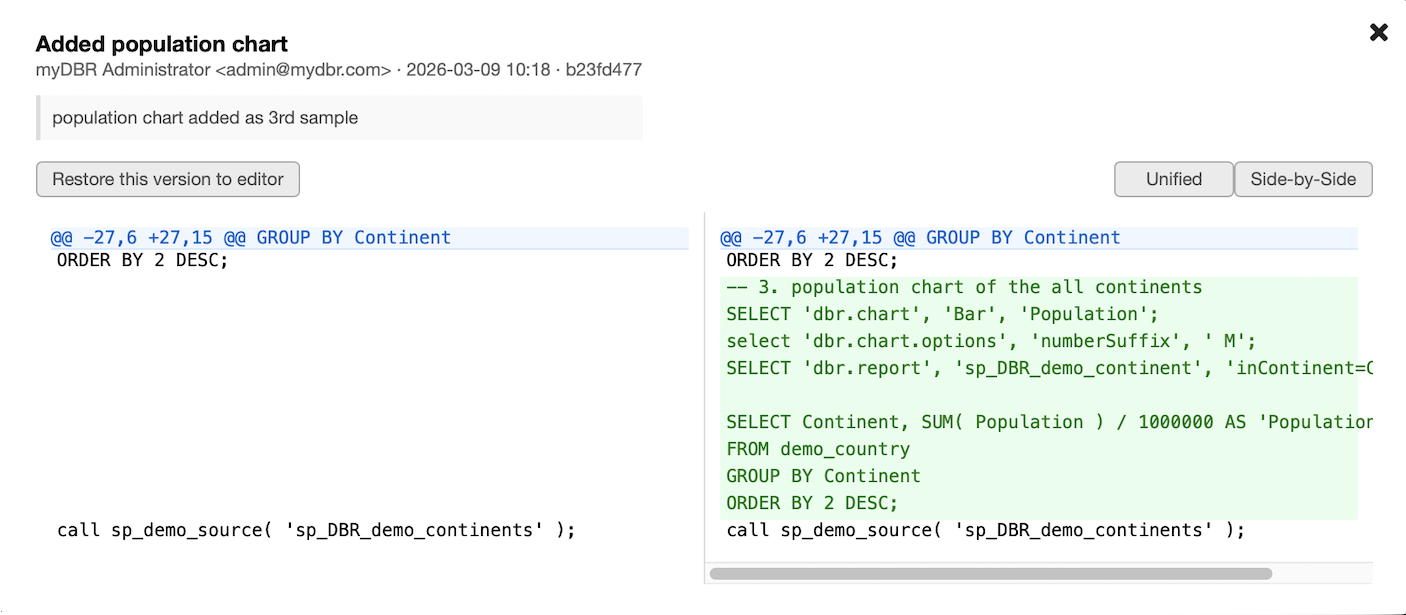Click the commit hash b23fd477
This screenshot has width=1406, height=615.
(603, 70)
